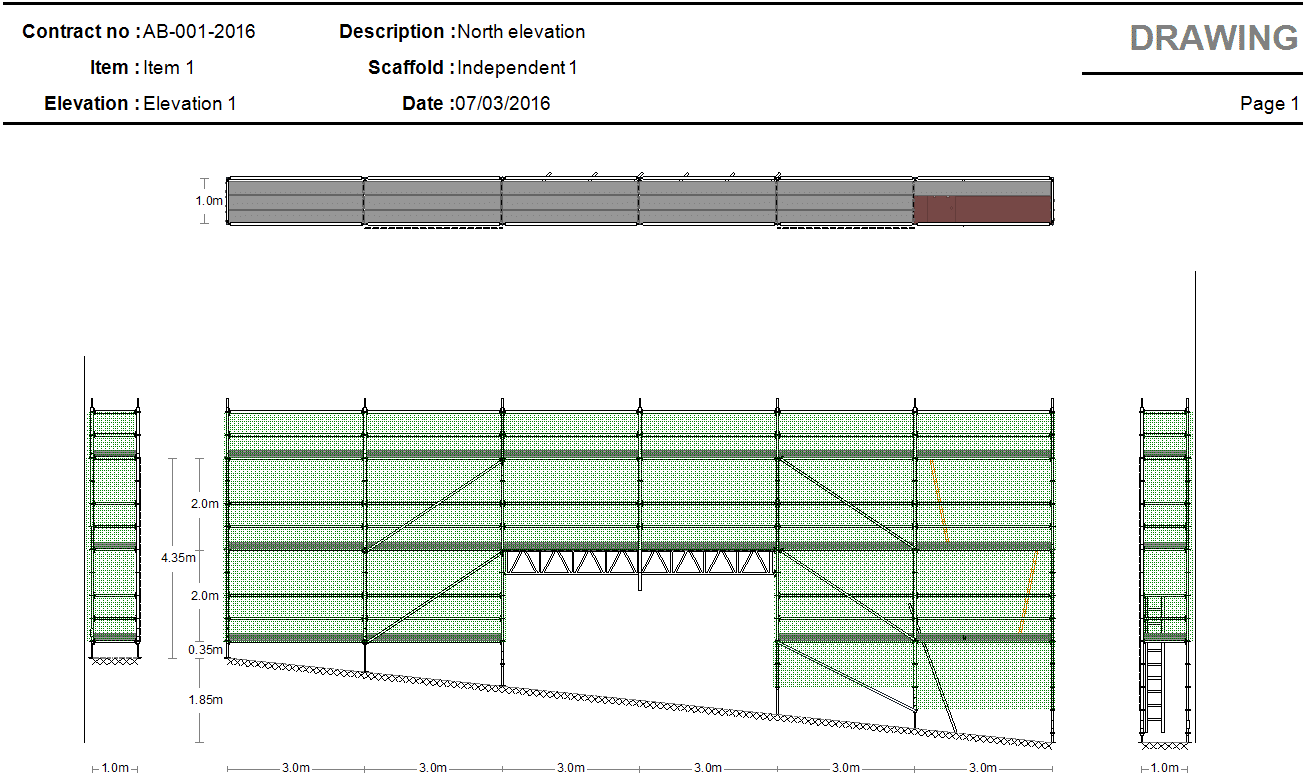Select the 'Item 1' value
Viewport: 1305px width, 775px height.
[x=168, y=68]
